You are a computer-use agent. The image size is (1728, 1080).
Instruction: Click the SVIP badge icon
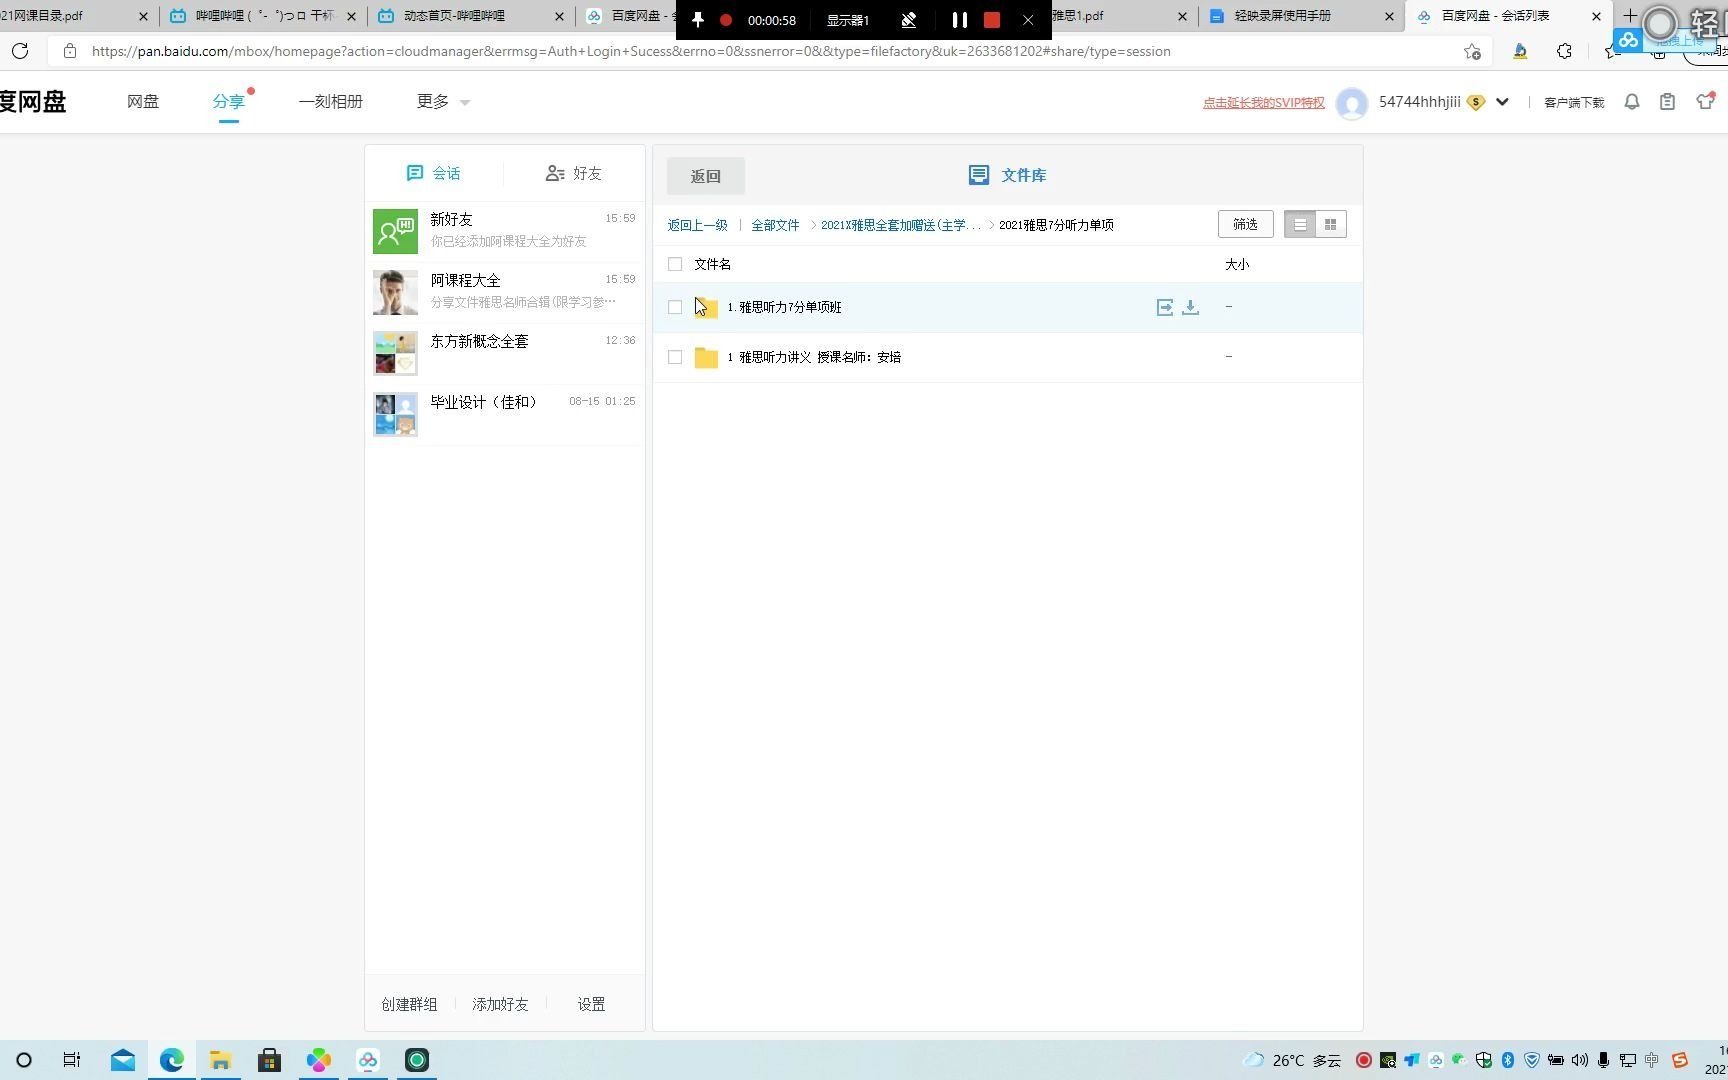[x=1476, y=102]
